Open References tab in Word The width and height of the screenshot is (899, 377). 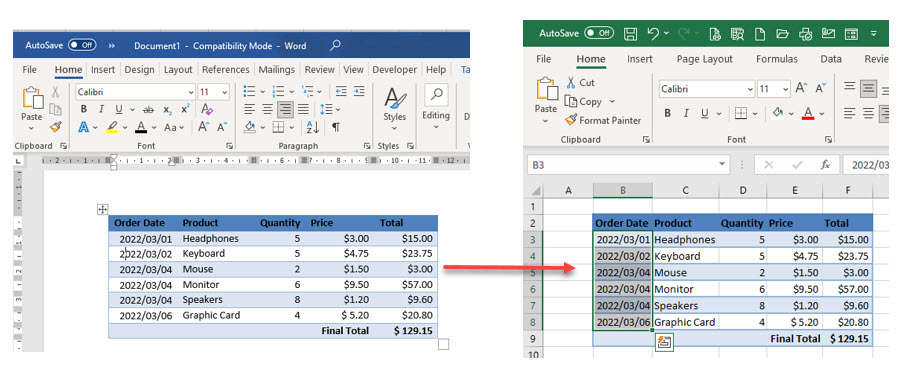pos(226,69)
